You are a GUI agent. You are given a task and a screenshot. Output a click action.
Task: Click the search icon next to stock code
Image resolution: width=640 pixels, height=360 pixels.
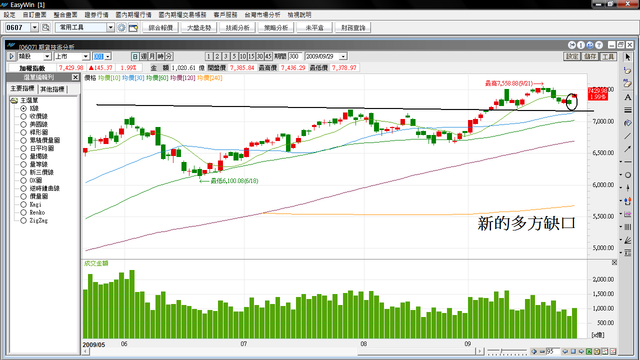[46, 27]
